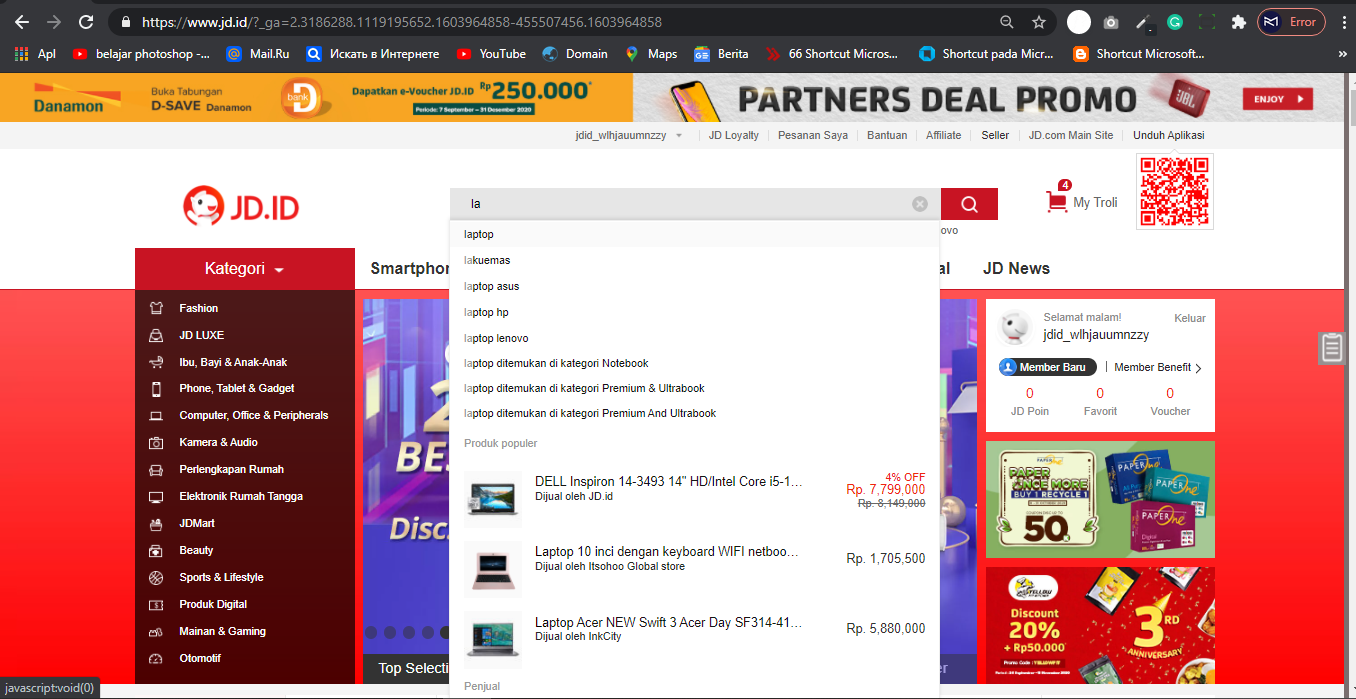Select the "laptop lenovo" suggestion
The image size is (1356, 699).
tap(694, 338)
